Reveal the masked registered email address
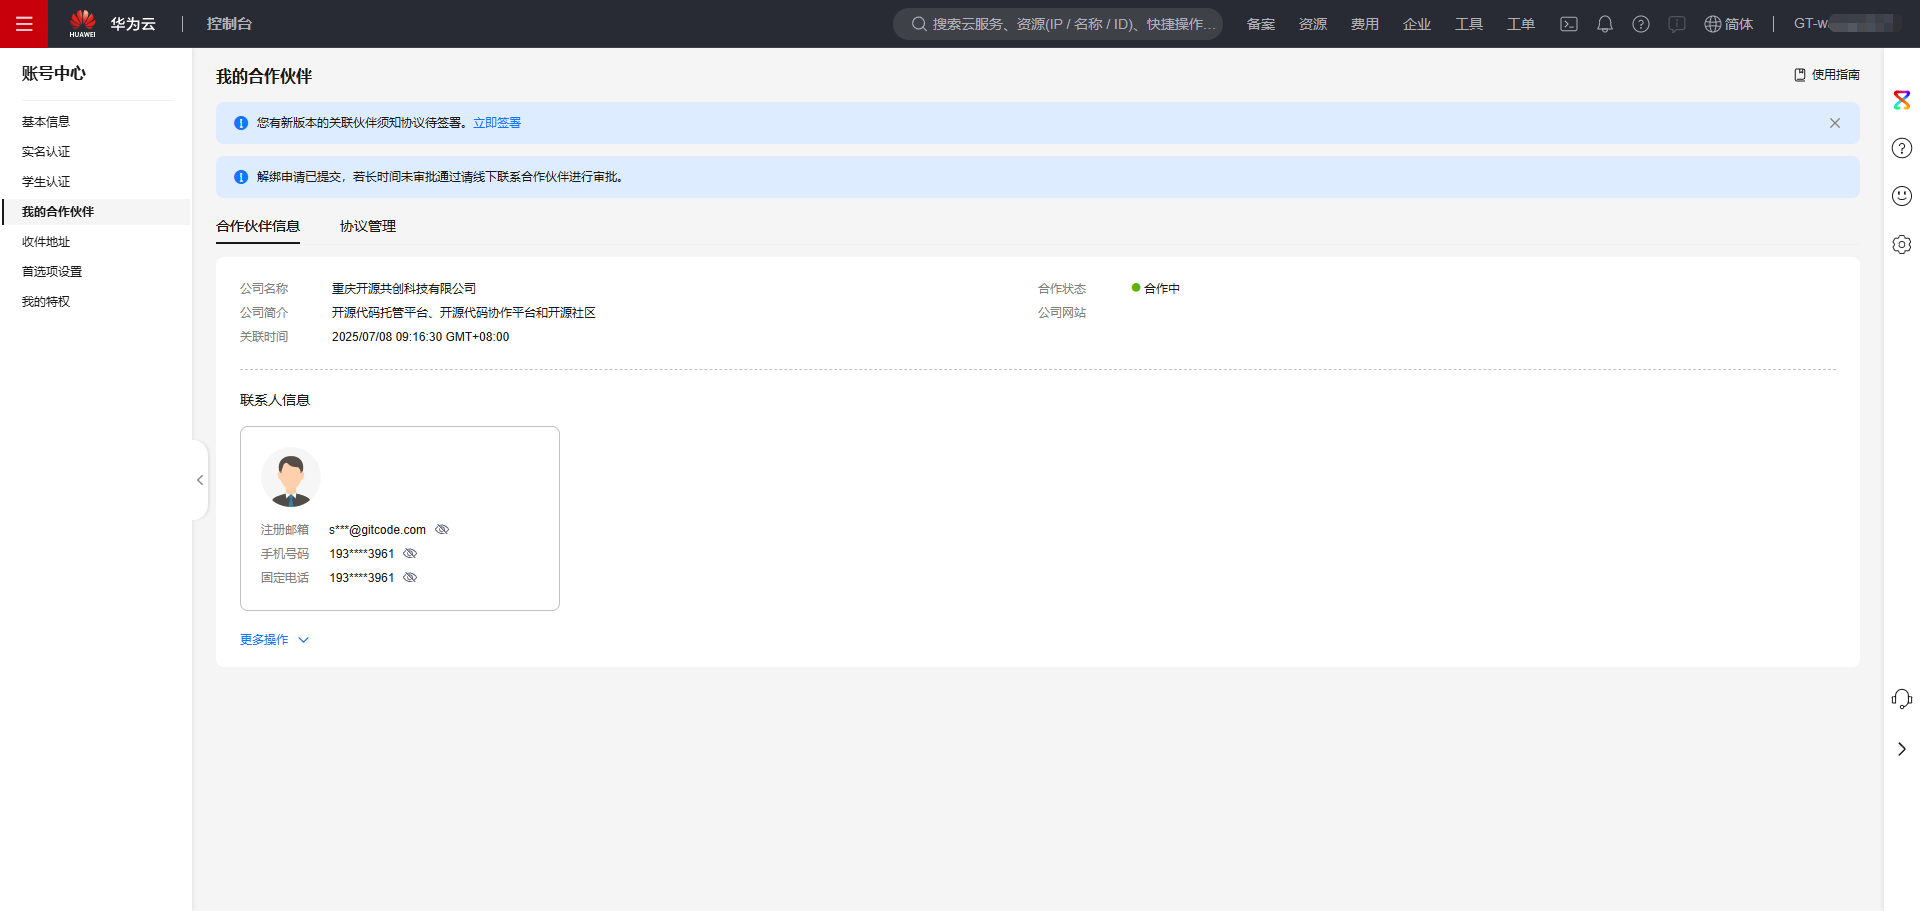Screen dimensions: 1920x911 click(x=442, y=529)
